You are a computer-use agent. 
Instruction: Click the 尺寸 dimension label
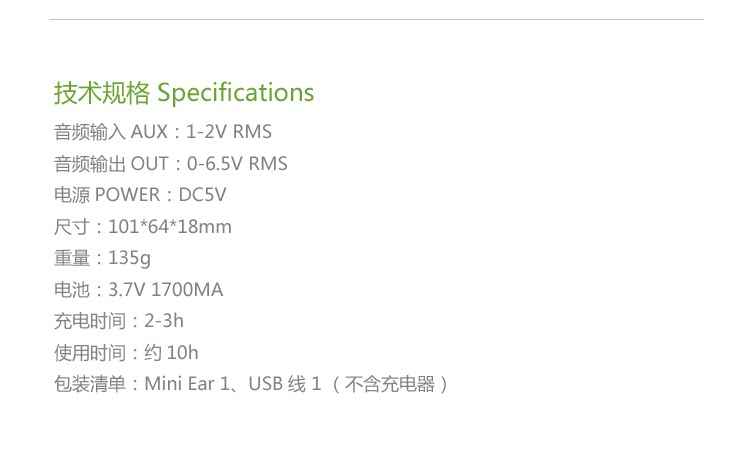73,227
